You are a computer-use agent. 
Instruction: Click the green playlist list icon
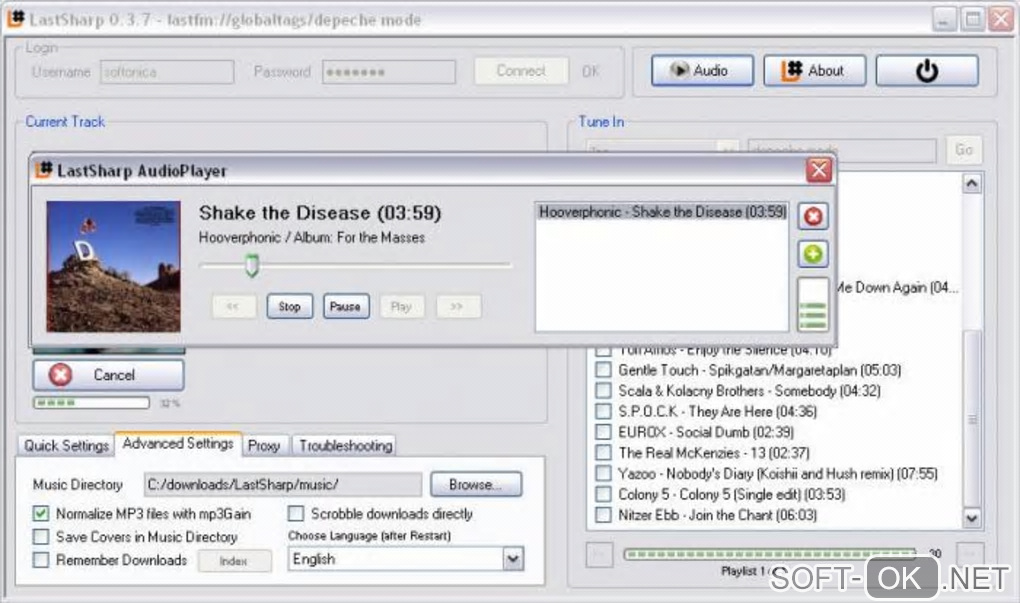(813, 304)
